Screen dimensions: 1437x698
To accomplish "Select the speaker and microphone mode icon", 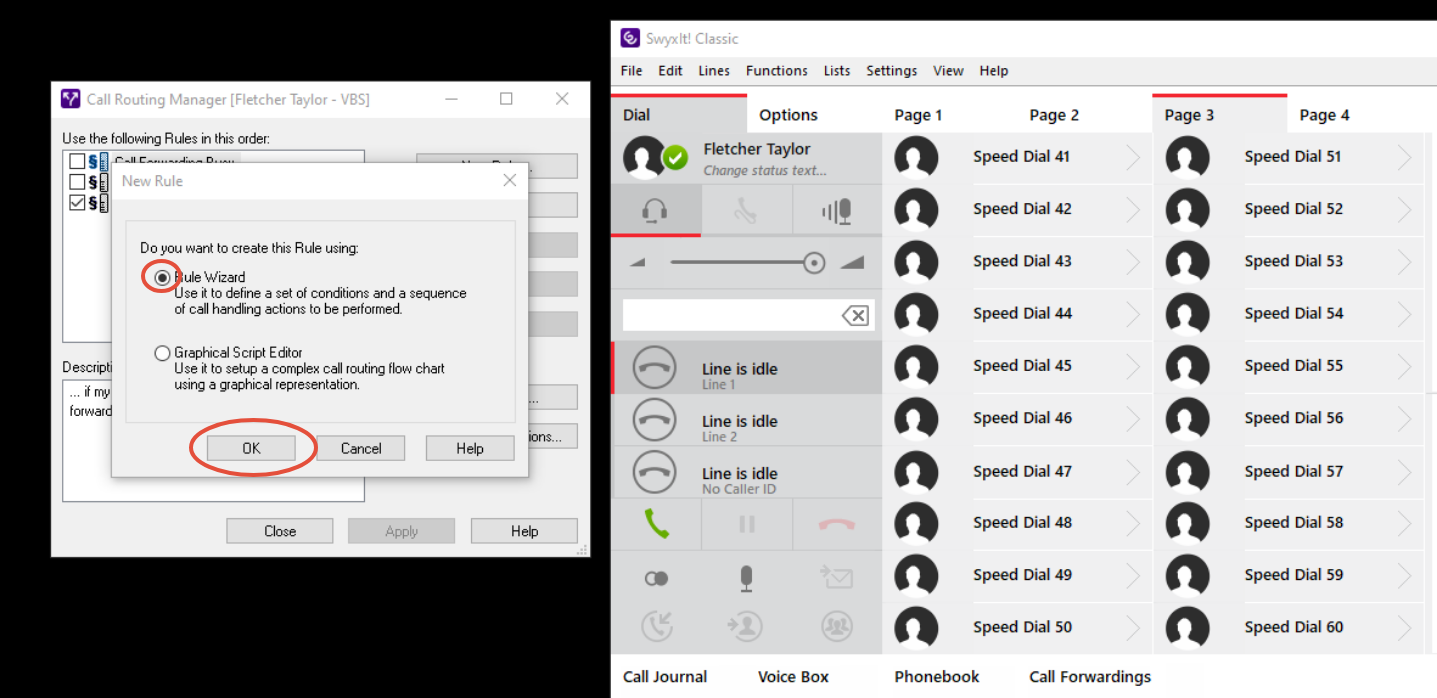I will [x=836, y=211].
